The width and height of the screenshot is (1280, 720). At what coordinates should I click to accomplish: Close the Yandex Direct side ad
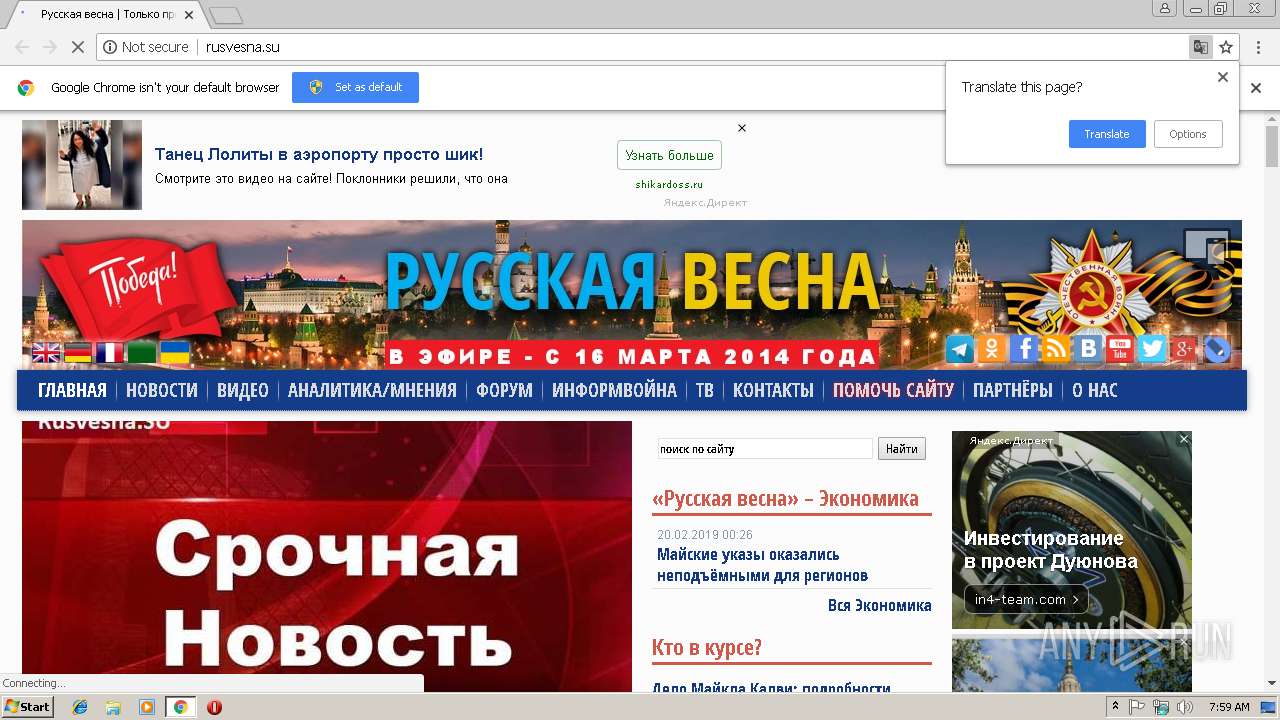(x=1184, y=439)
